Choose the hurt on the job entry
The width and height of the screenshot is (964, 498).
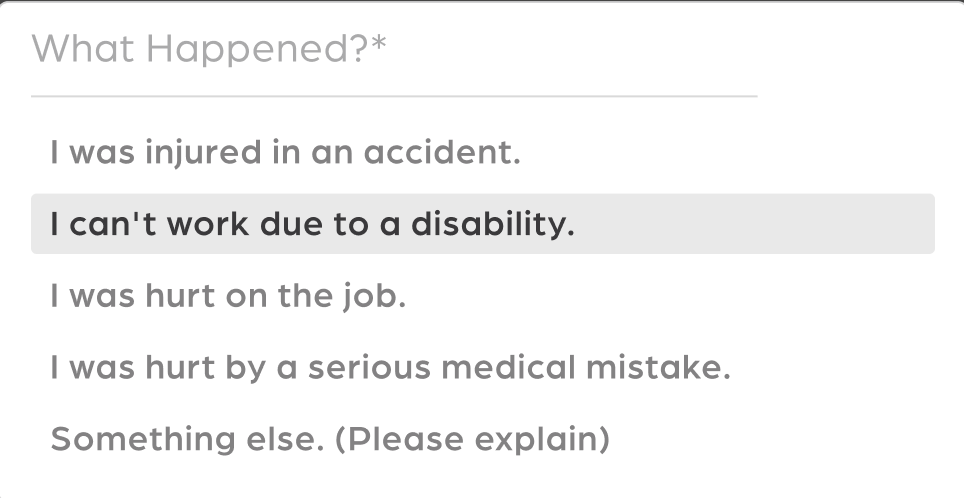click(x=228, y=297)
